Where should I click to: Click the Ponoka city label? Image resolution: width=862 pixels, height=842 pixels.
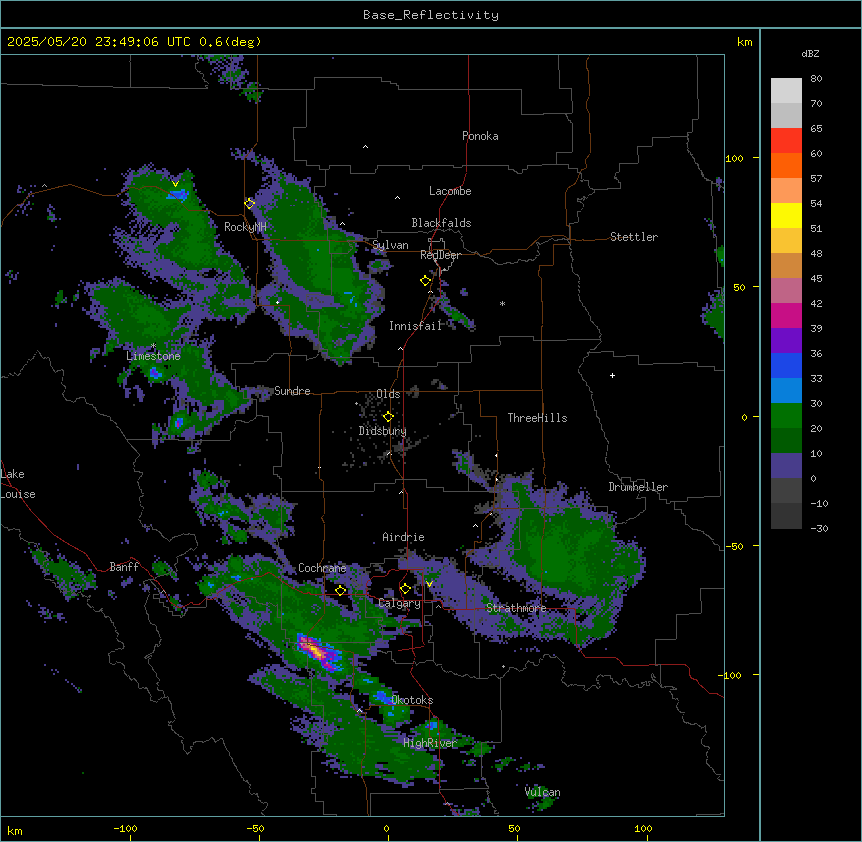480,136
